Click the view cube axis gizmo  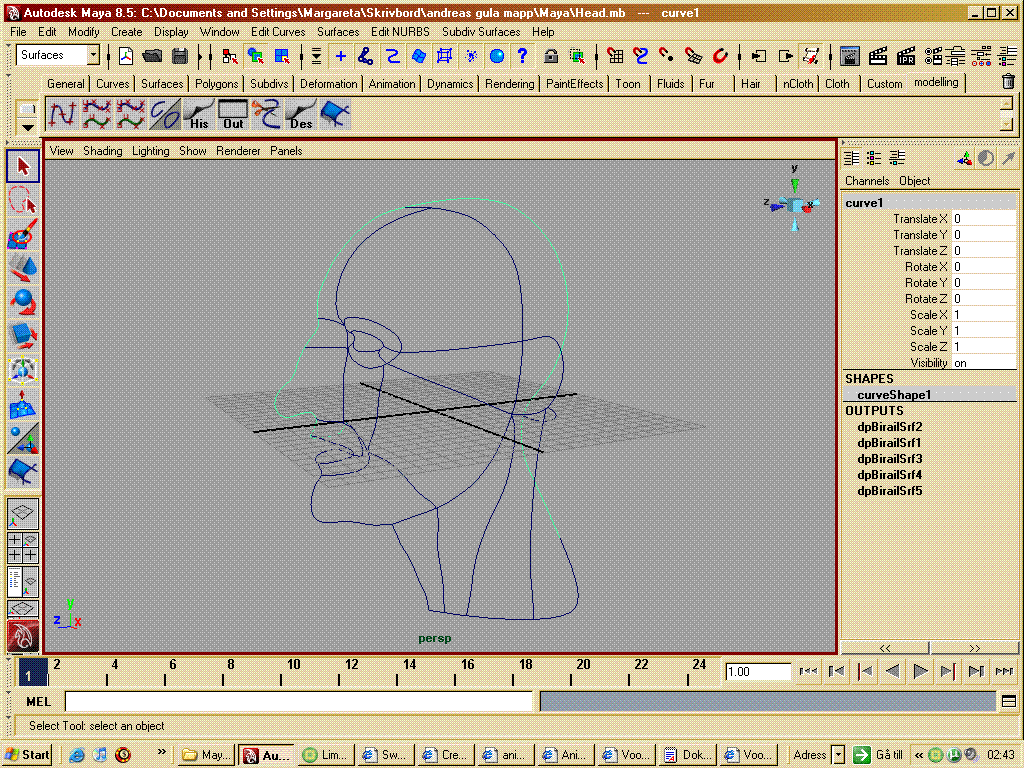click(795, 204)
